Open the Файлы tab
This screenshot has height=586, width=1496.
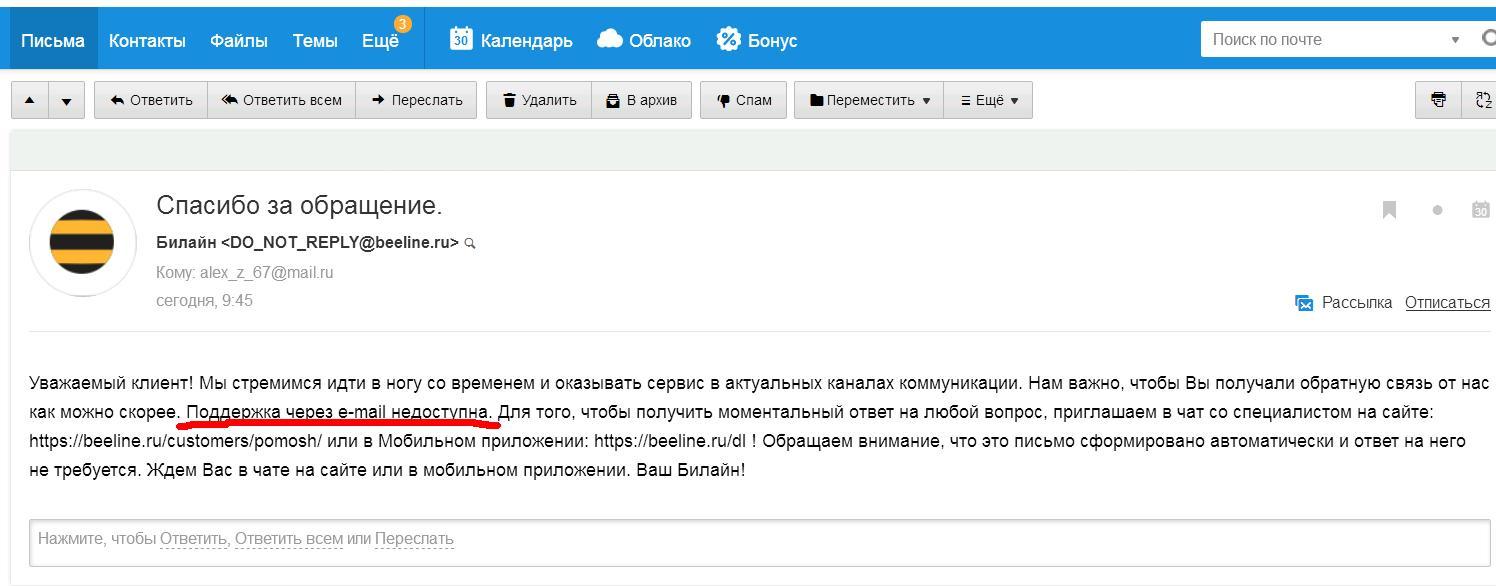(x=238, y=40)
